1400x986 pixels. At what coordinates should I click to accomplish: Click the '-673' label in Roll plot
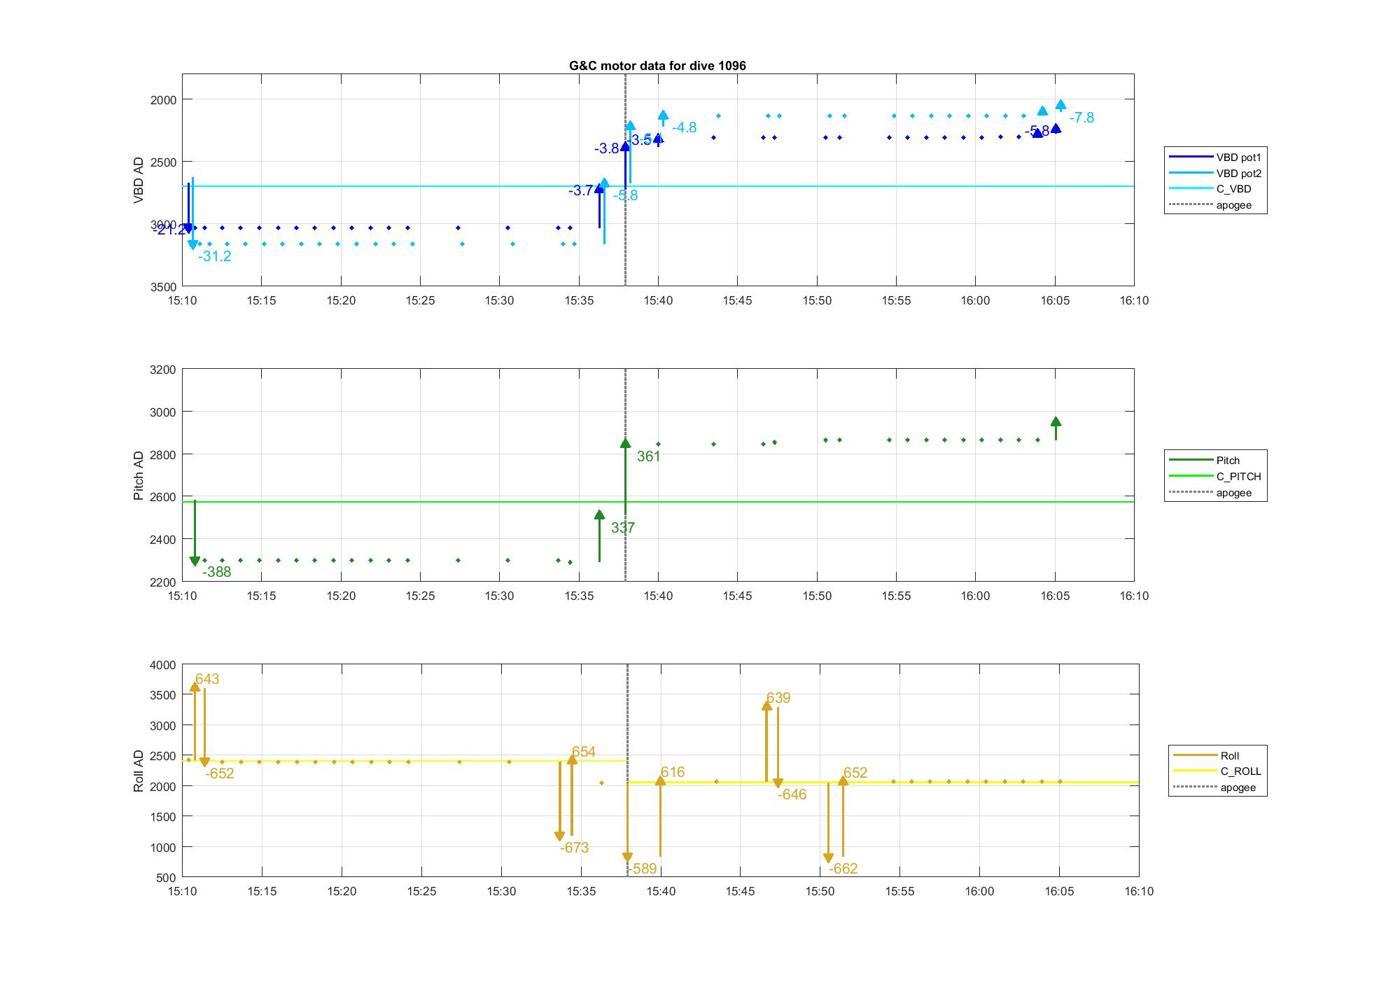tap(574, 848)
